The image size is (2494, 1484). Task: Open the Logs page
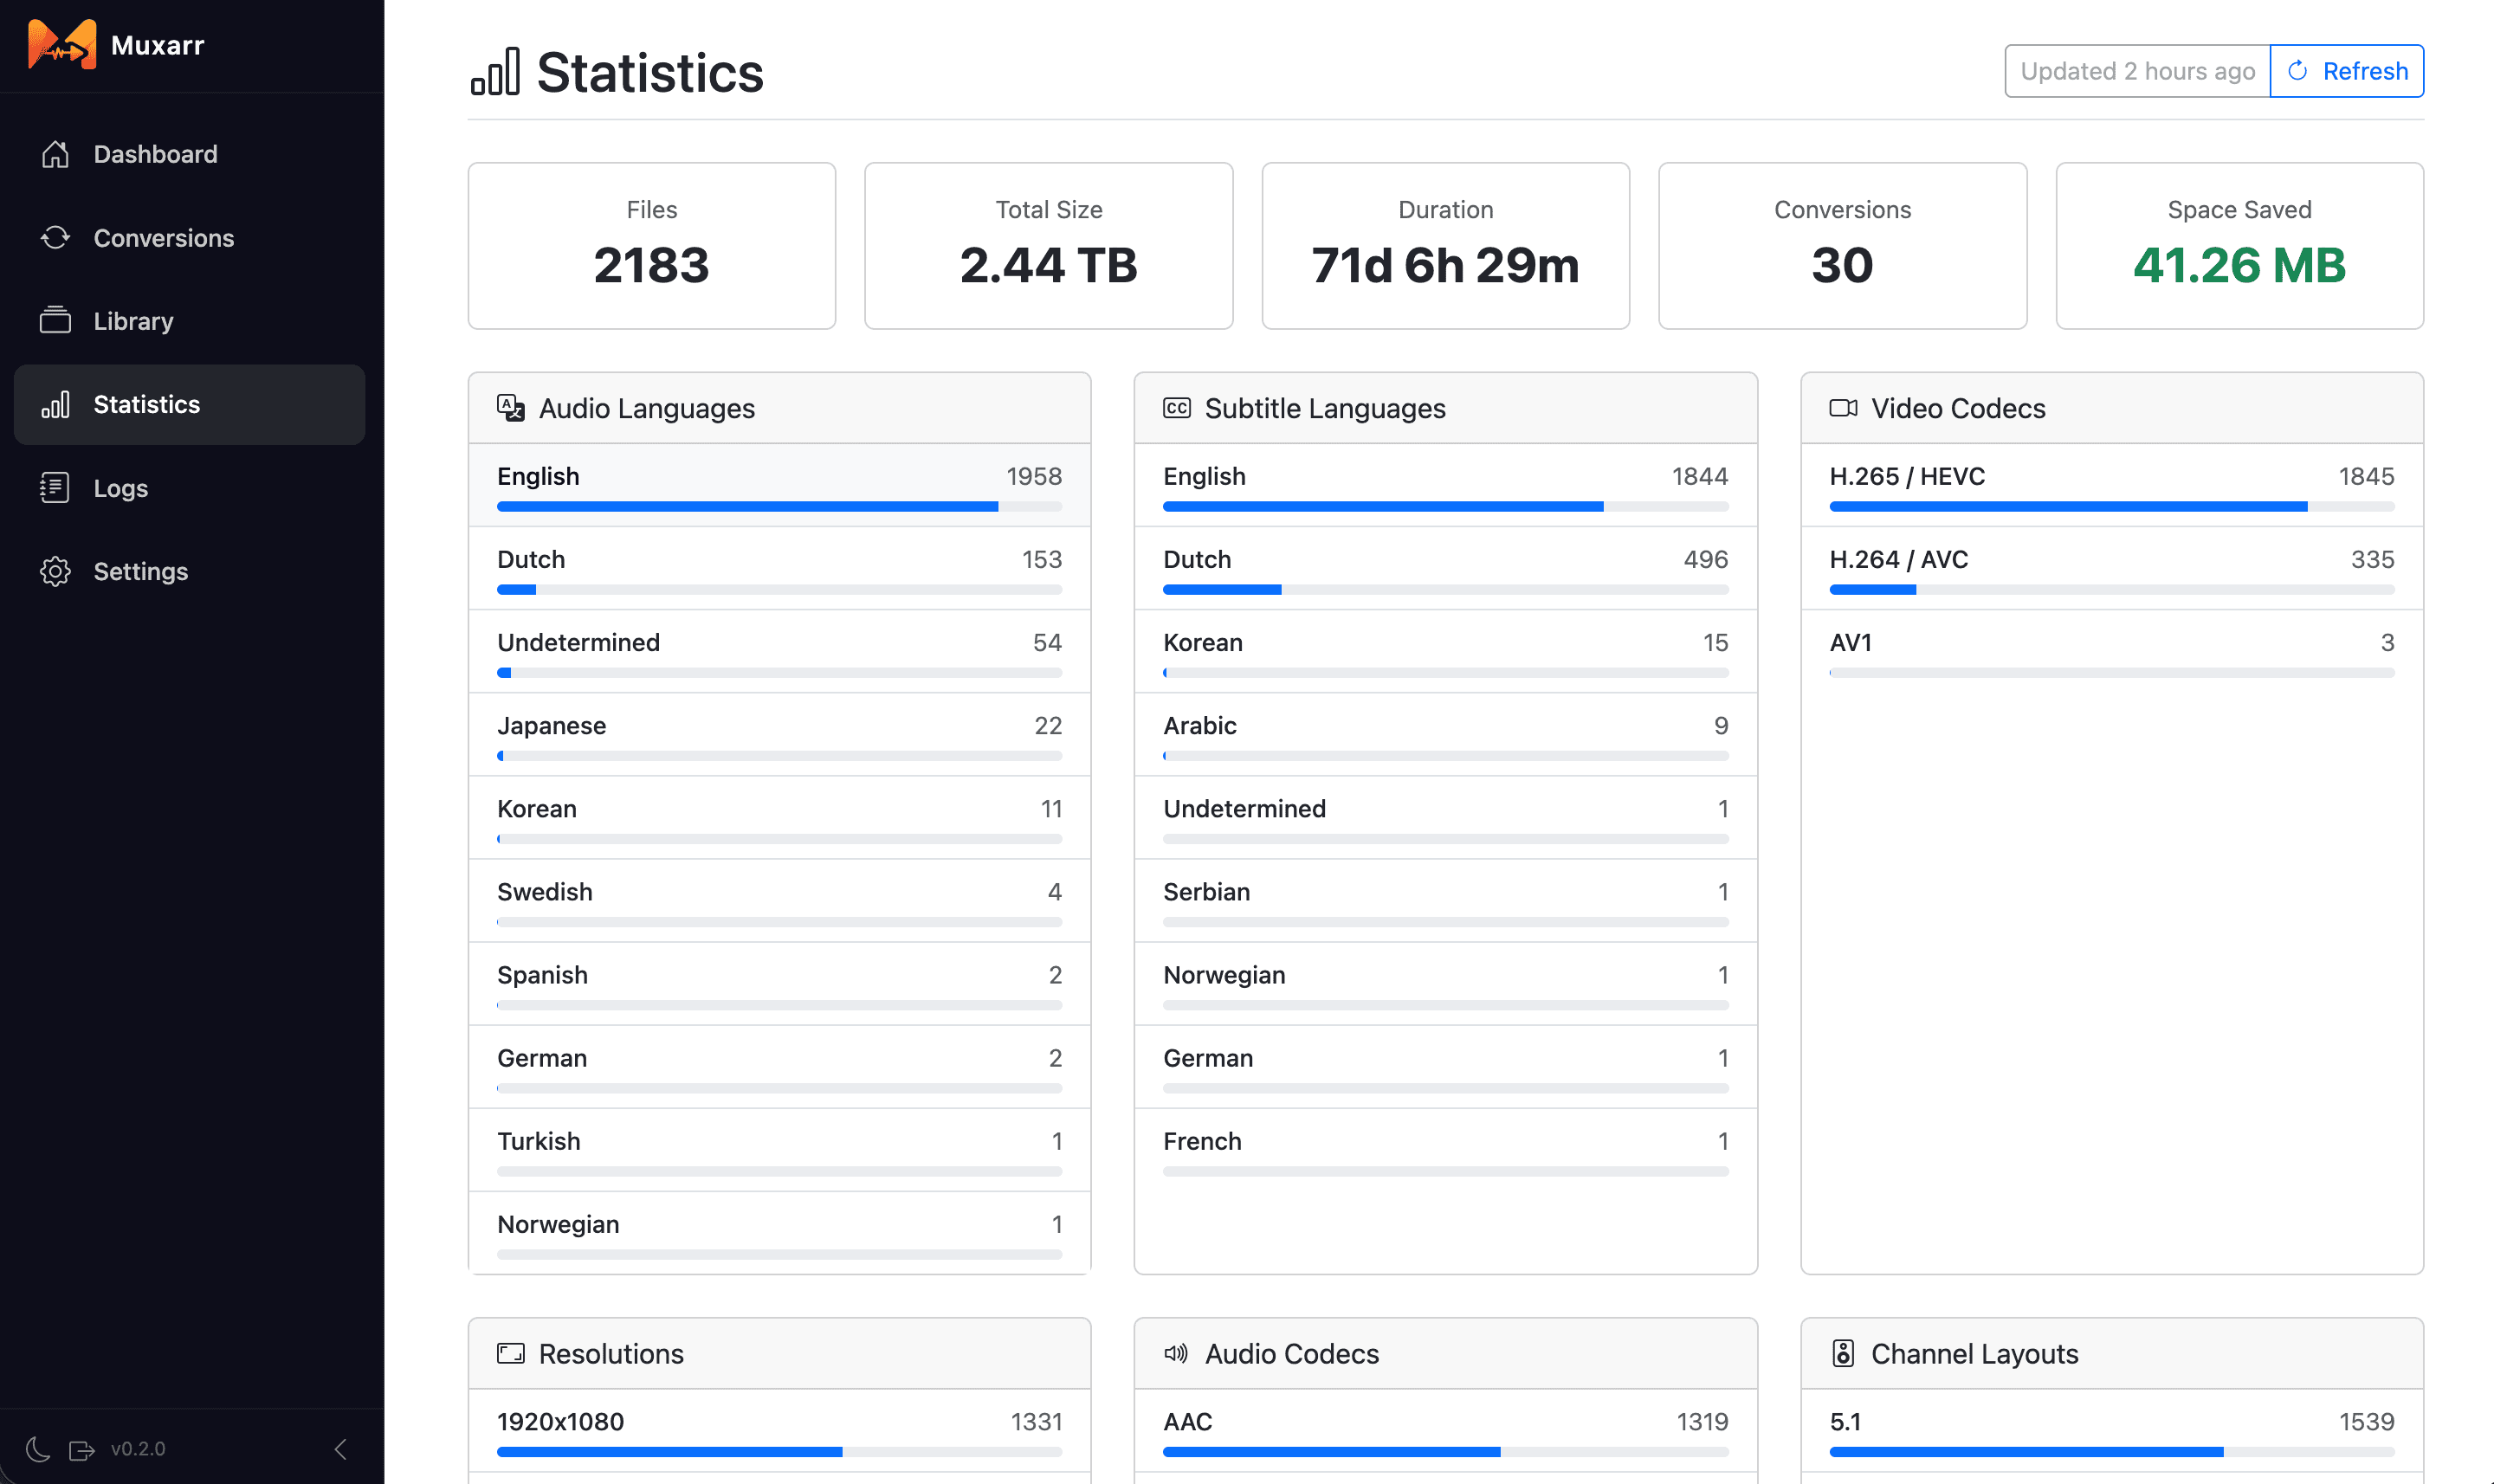coord(190,488)
